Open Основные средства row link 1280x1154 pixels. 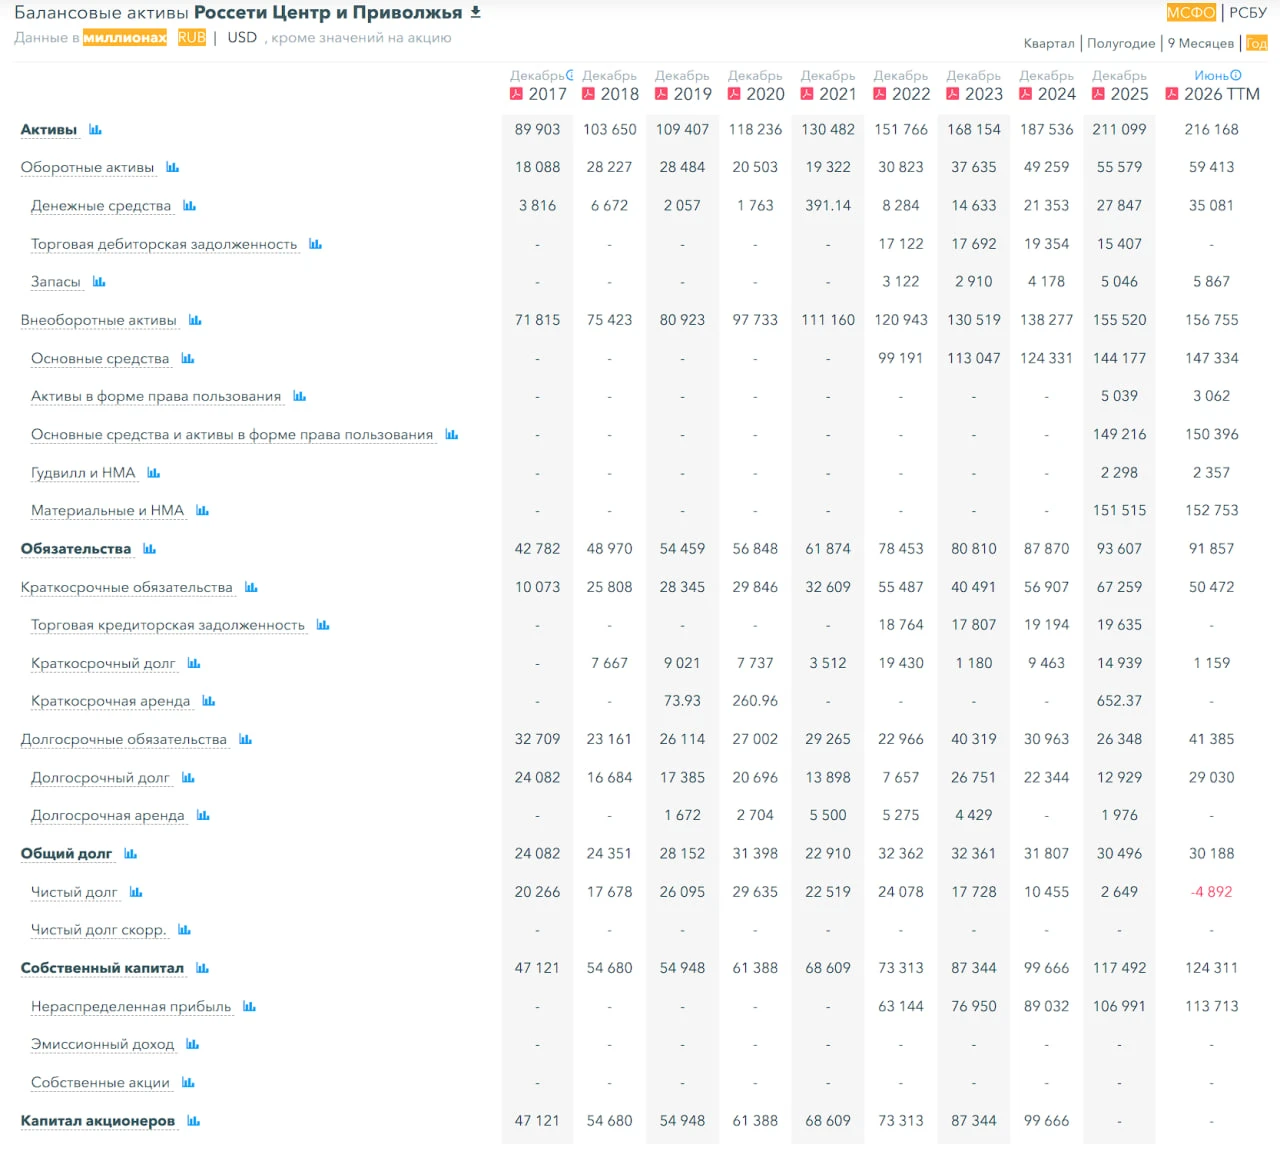click(100, 359)
